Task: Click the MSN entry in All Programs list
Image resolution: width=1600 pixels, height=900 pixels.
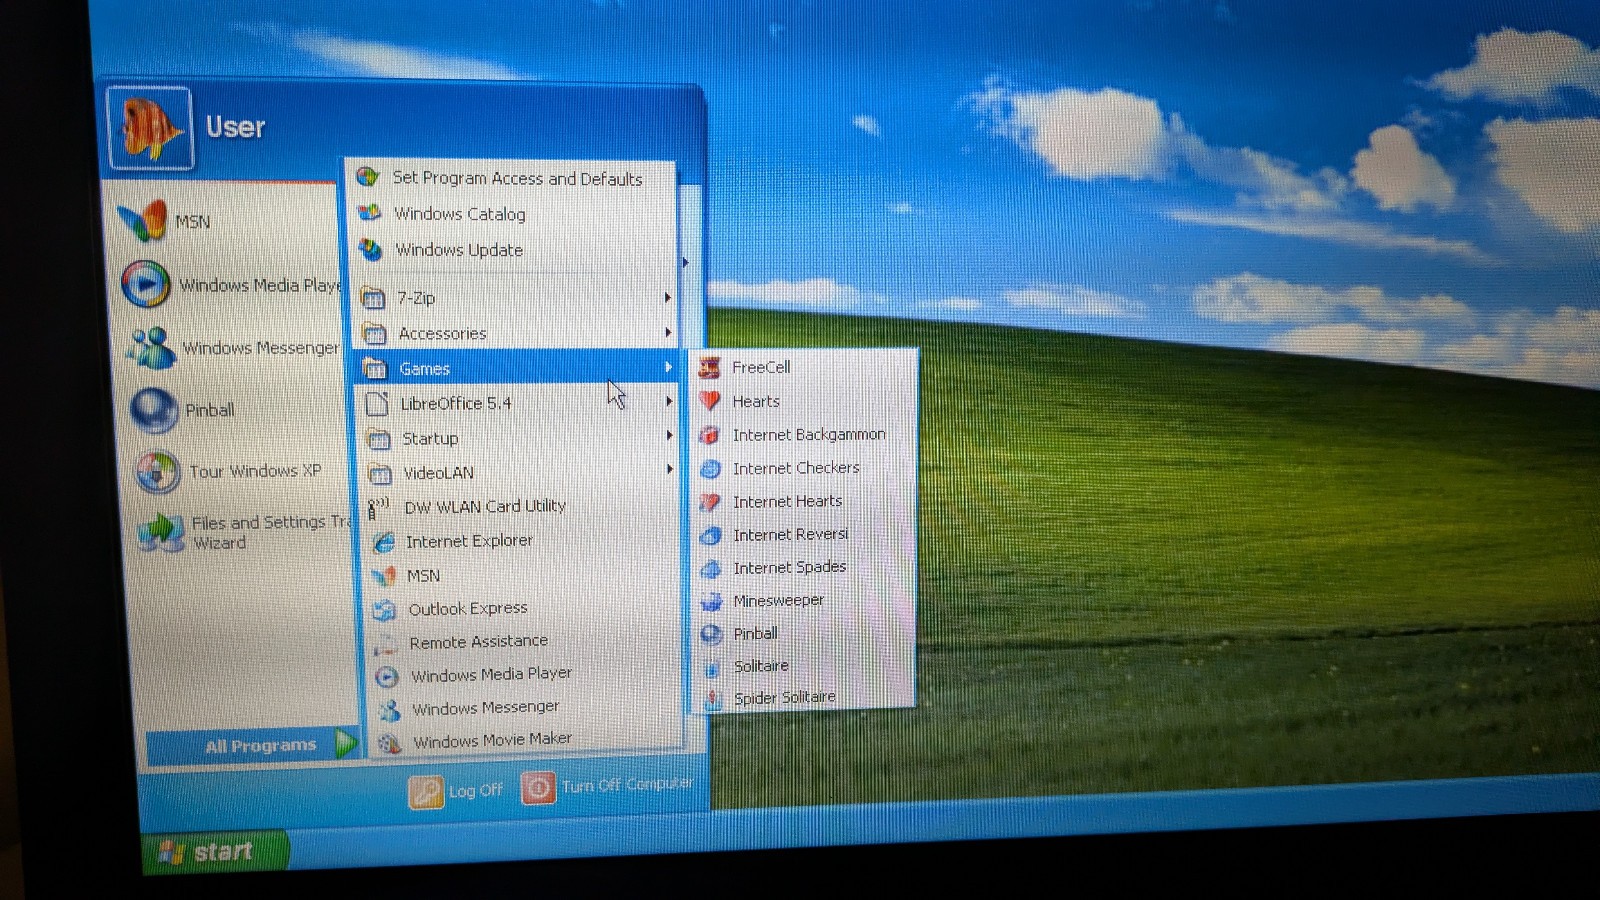Action: tap(523, 576)
